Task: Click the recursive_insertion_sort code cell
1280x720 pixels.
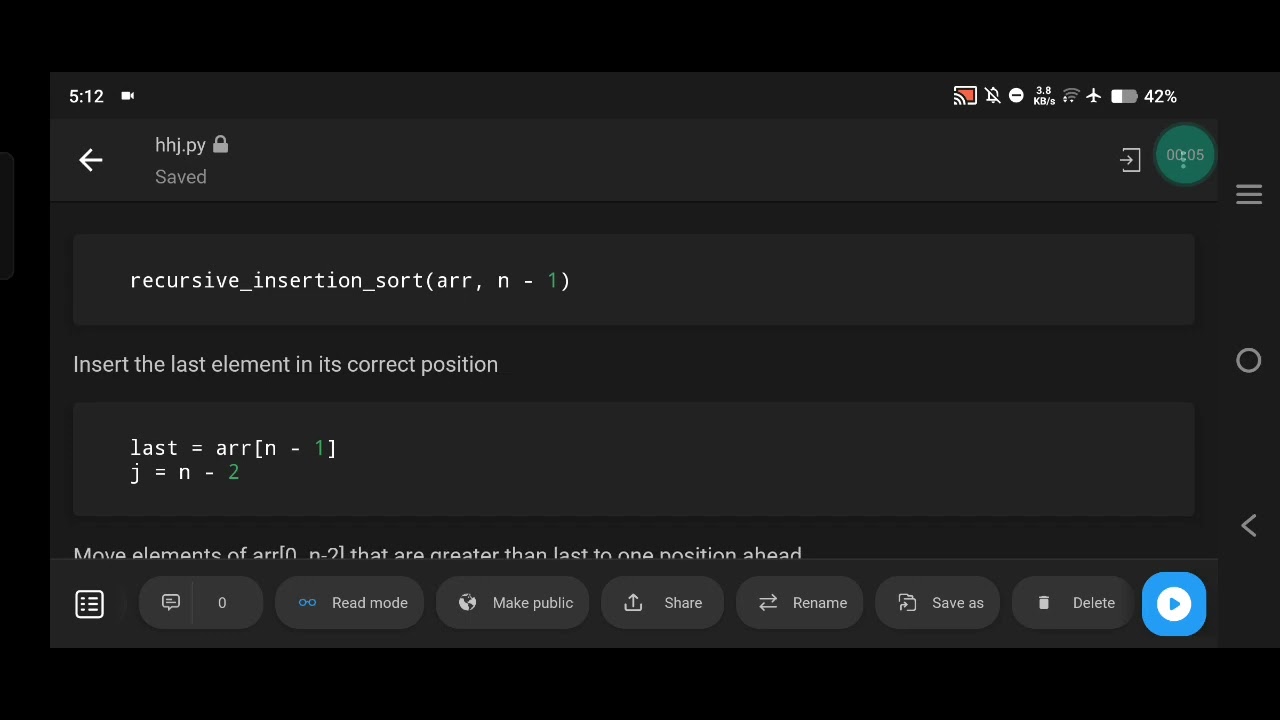Action: [x=634, y=280]
